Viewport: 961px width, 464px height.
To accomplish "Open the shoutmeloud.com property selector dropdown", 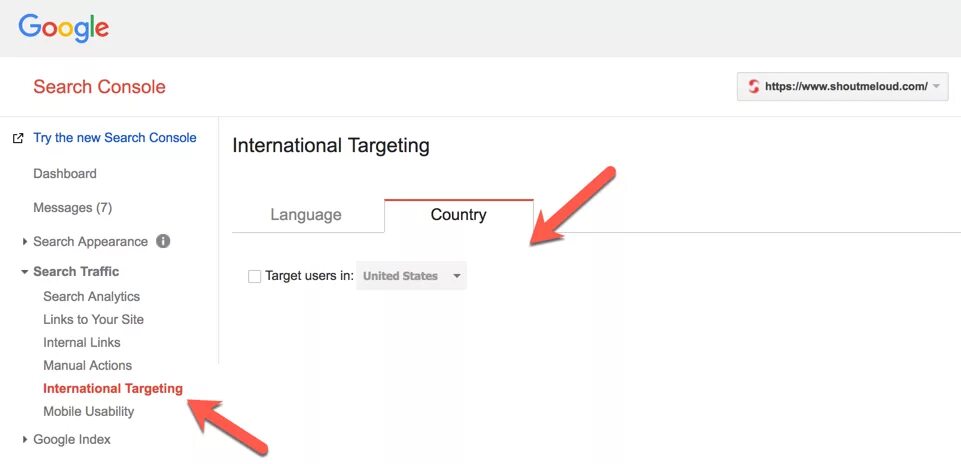I will (842, 86).
